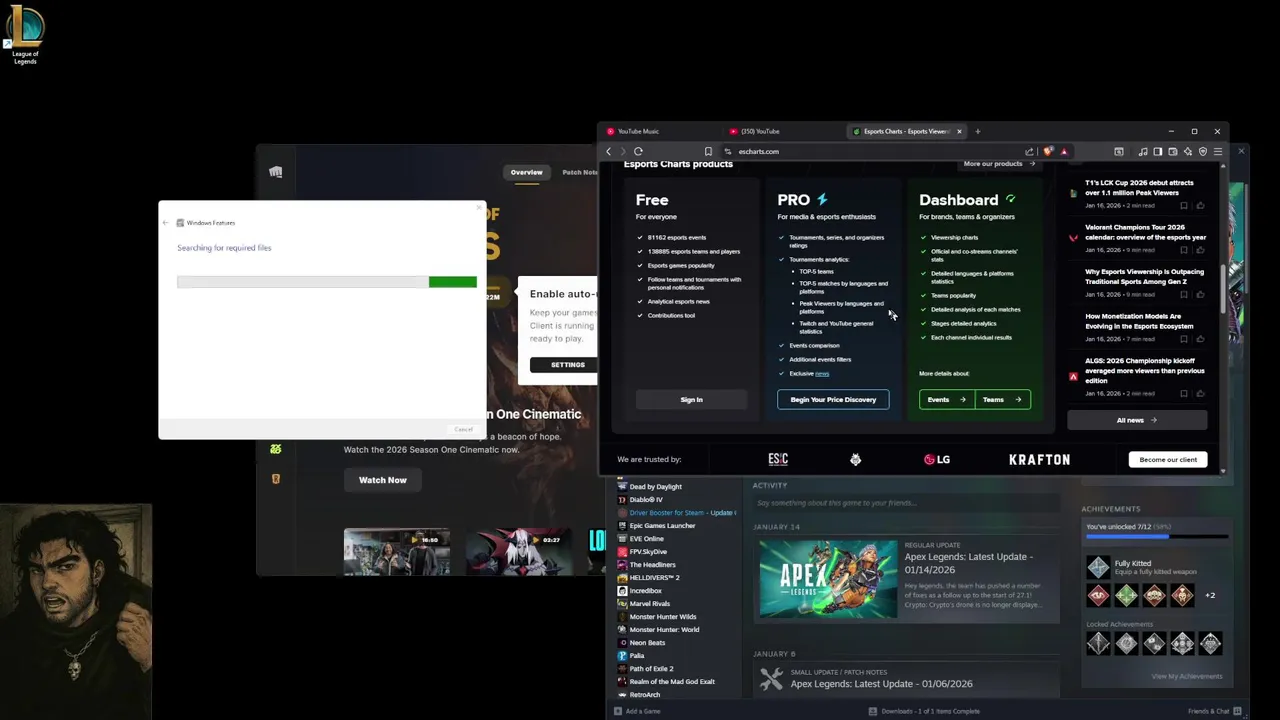Expand the +2 more achievements in Steam
The height and width of the screenshot is (720, 1280).
pos(1210,595)
